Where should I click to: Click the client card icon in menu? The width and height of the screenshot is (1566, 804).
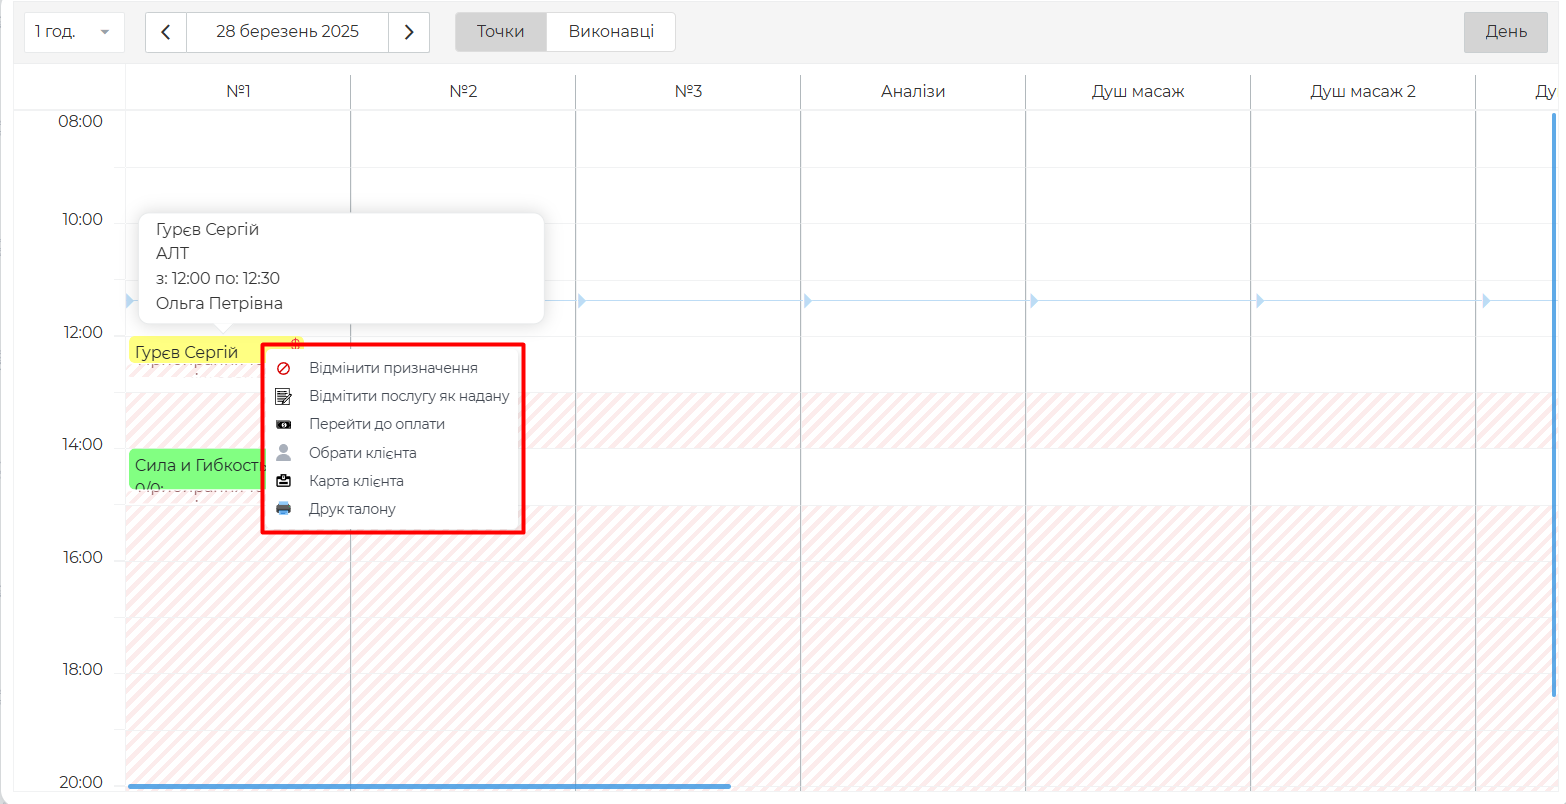(x=283, y=481)
